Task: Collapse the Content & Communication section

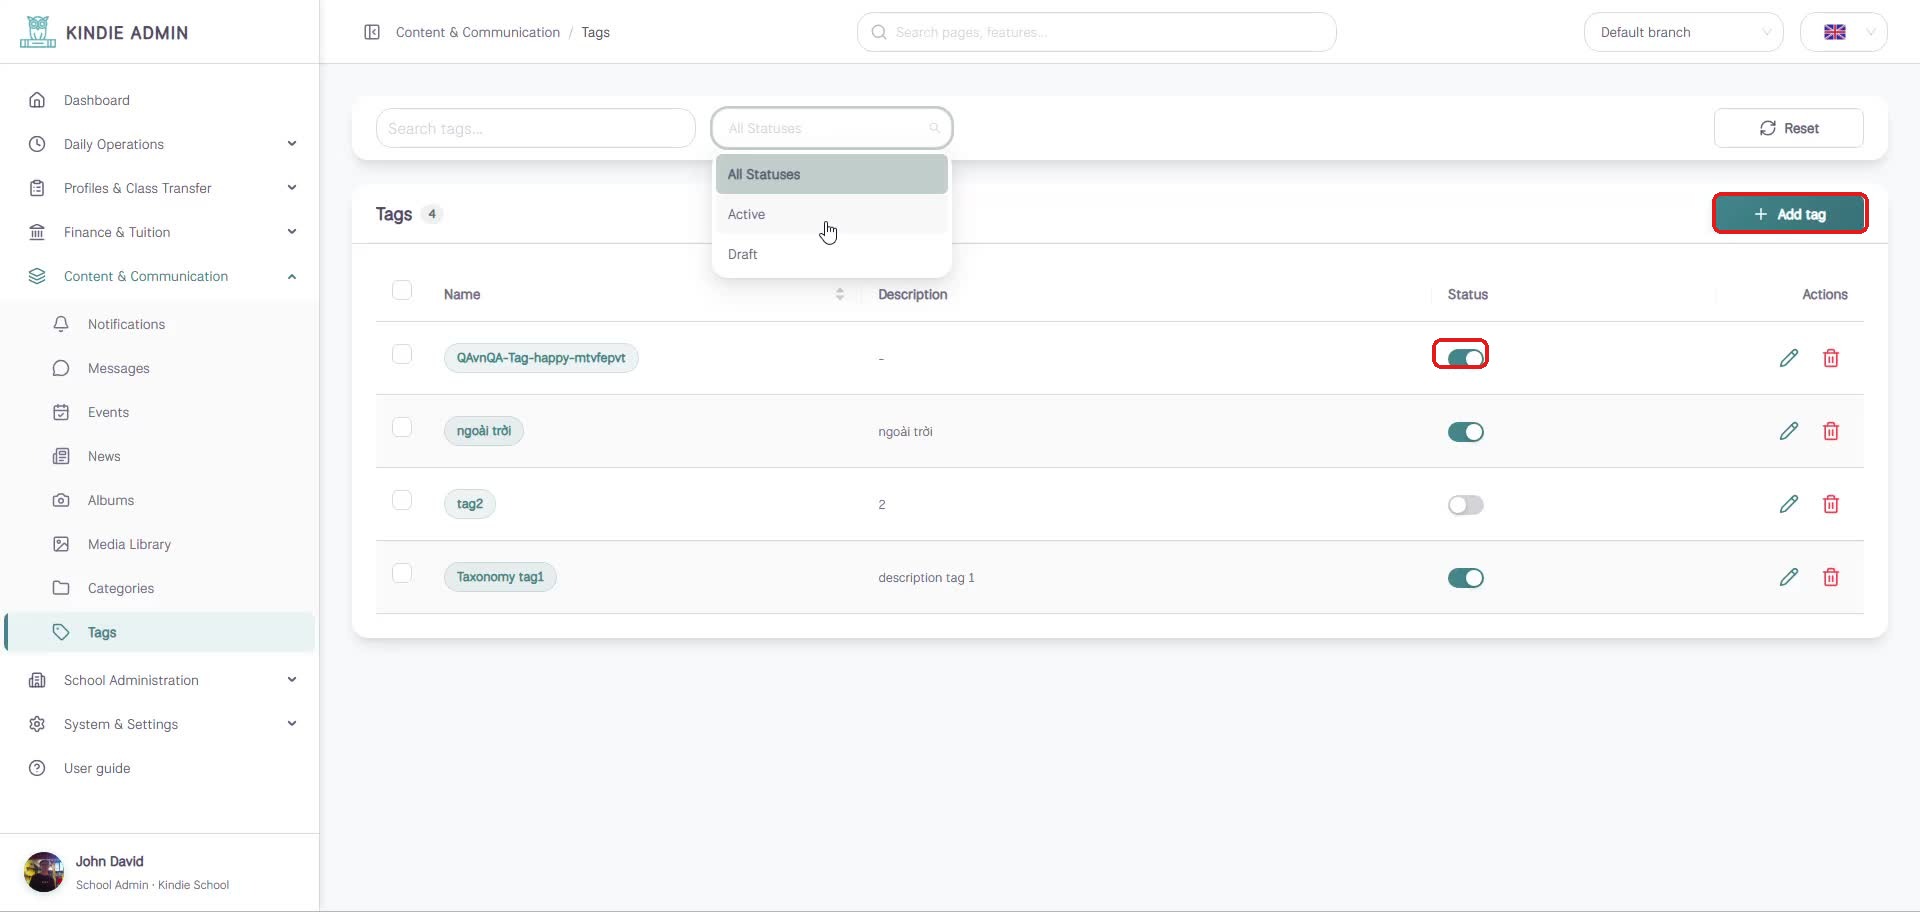Action: [x=160, y=276]
